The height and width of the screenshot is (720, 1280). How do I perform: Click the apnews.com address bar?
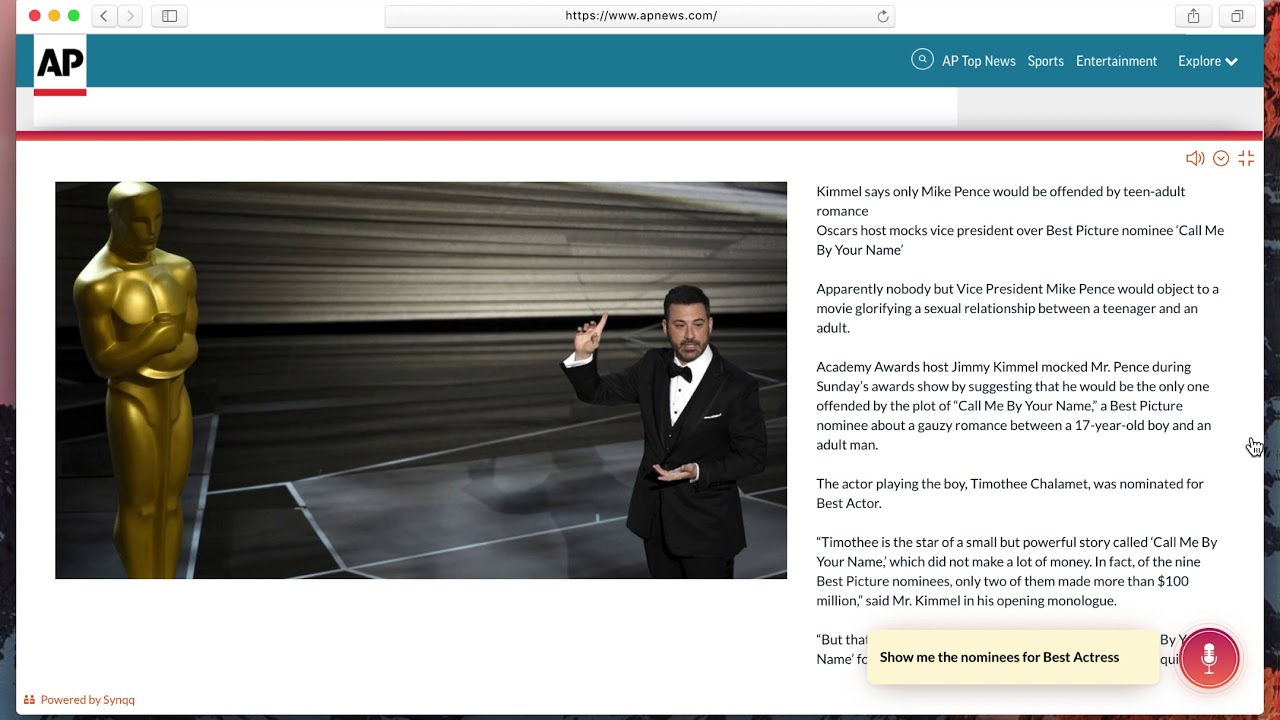coord(640,16)
